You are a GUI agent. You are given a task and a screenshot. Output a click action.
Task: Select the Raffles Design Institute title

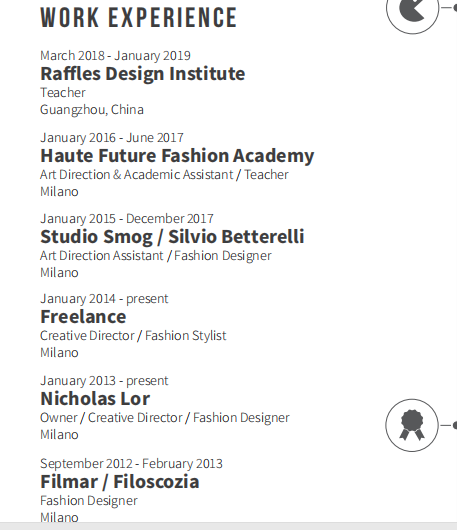tap(143, 74)
